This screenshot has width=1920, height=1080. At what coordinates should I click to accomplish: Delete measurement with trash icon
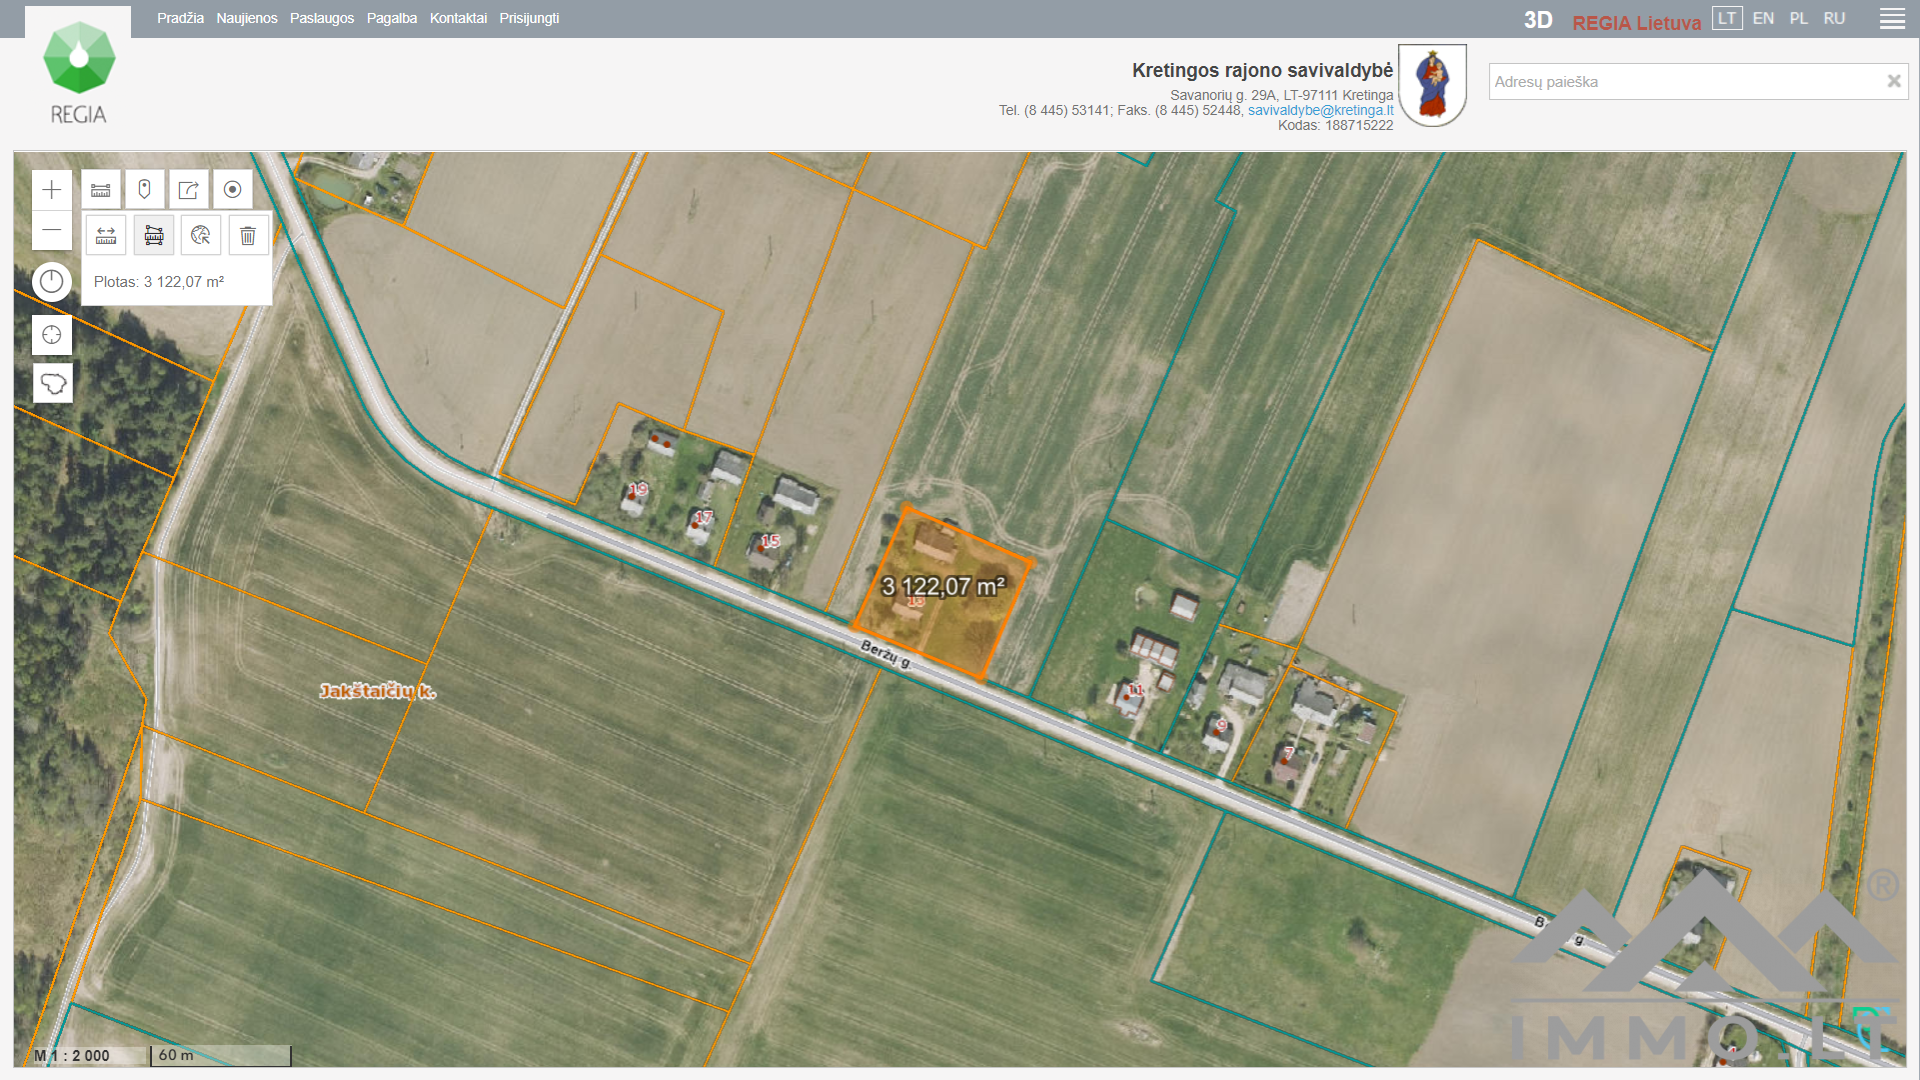pyautogui.click(x=248, y=235)
